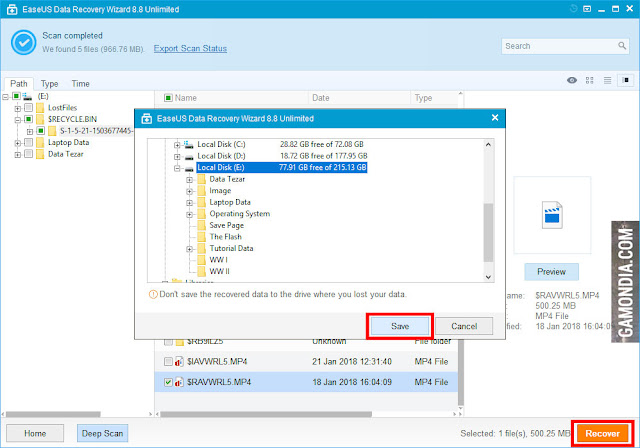
Task: Collapse $RECYCLE.BIN in left tree
Action: click(18, 120)
